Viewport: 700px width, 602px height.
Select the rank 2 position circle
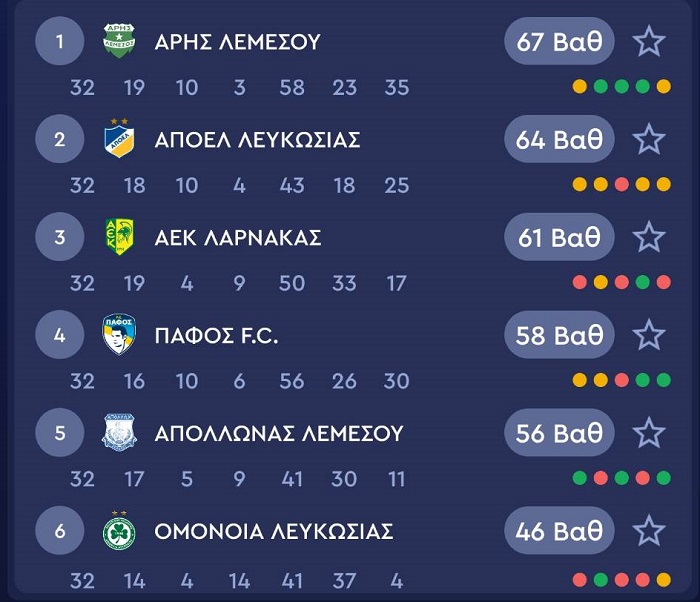pos(60,140)
